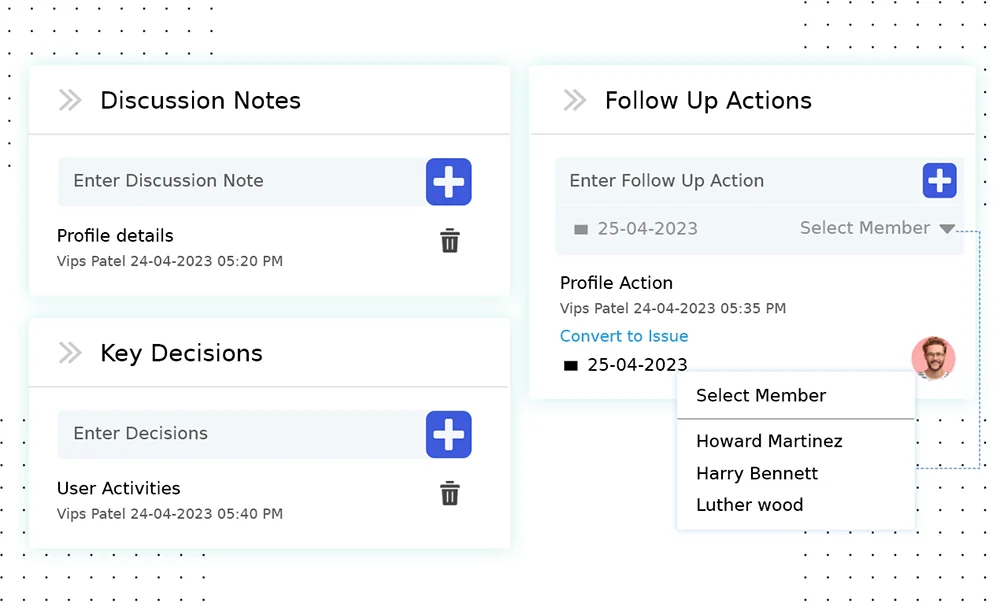Focus the Enter Discussion Note field
This screenshot has width=1000, height=614.
point(240,181)
